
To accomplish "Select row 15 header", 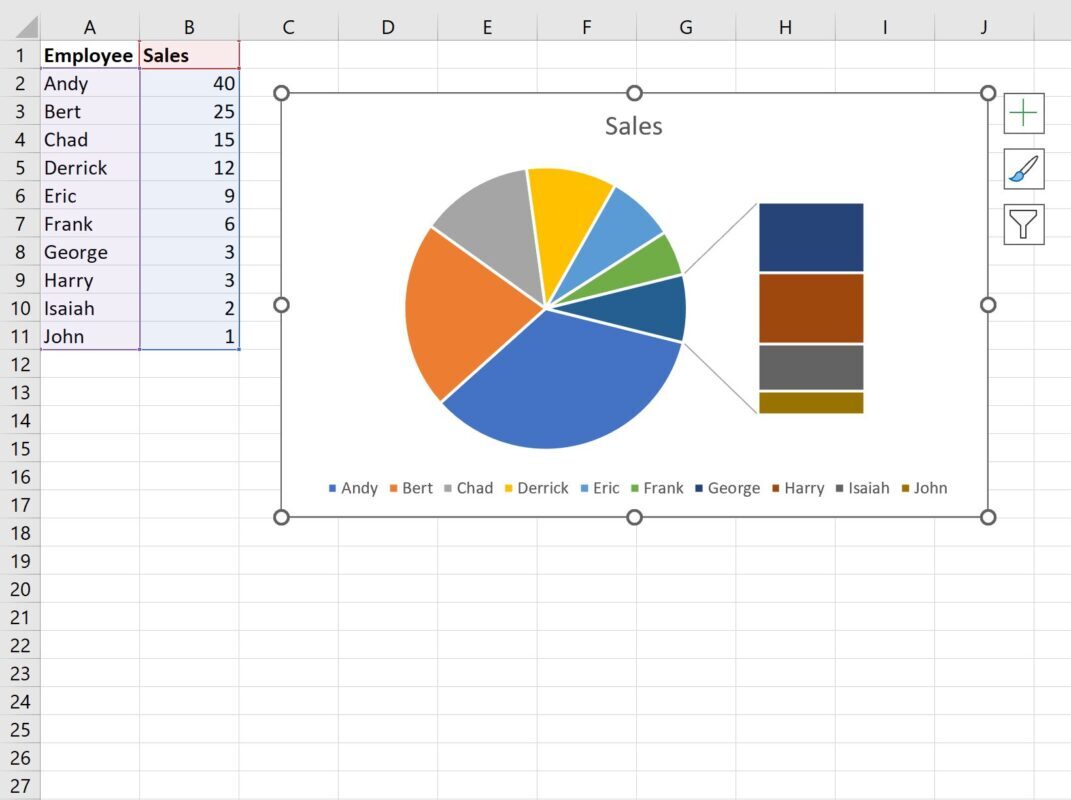I will 20,449.
